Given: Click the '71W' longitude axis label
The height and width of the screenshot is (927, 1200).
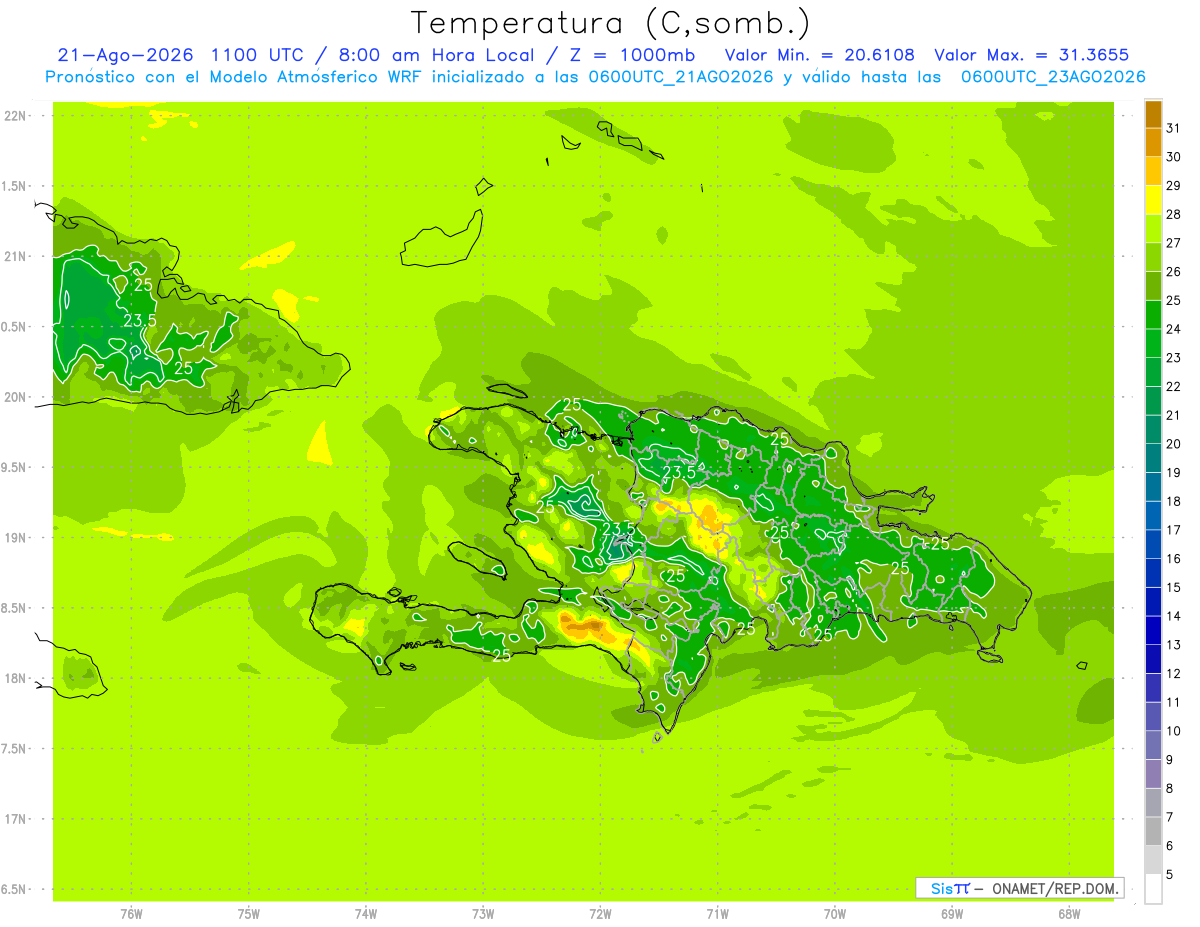Looking at the screenshot, I should (x=717, y=914).
